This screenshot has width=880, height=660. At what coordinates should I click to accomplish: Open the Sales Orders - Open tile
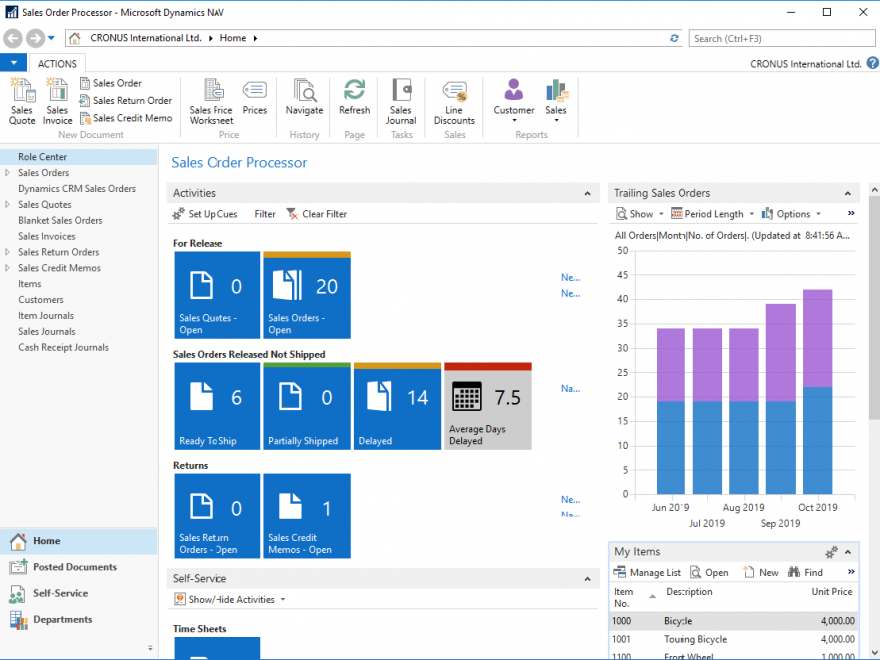point(307,295)
